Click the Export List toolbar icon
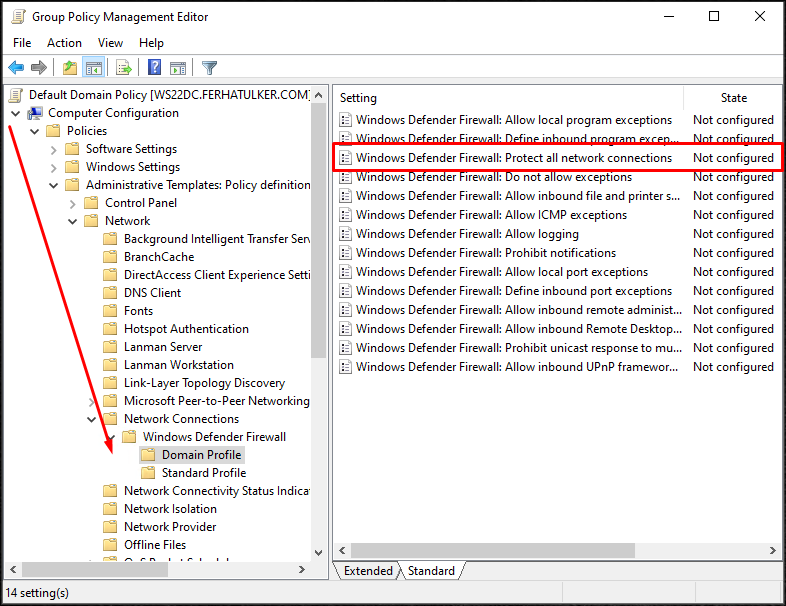This screenshot has width=786, height=606. [124, 67]
